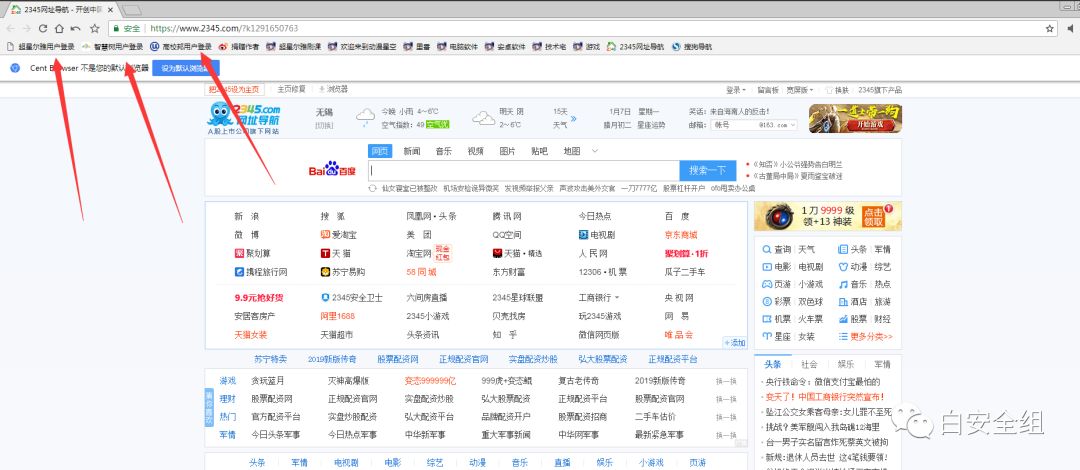
Task: Expand the 工商银行 dropdown arrow
Action: tap(616, 298)
